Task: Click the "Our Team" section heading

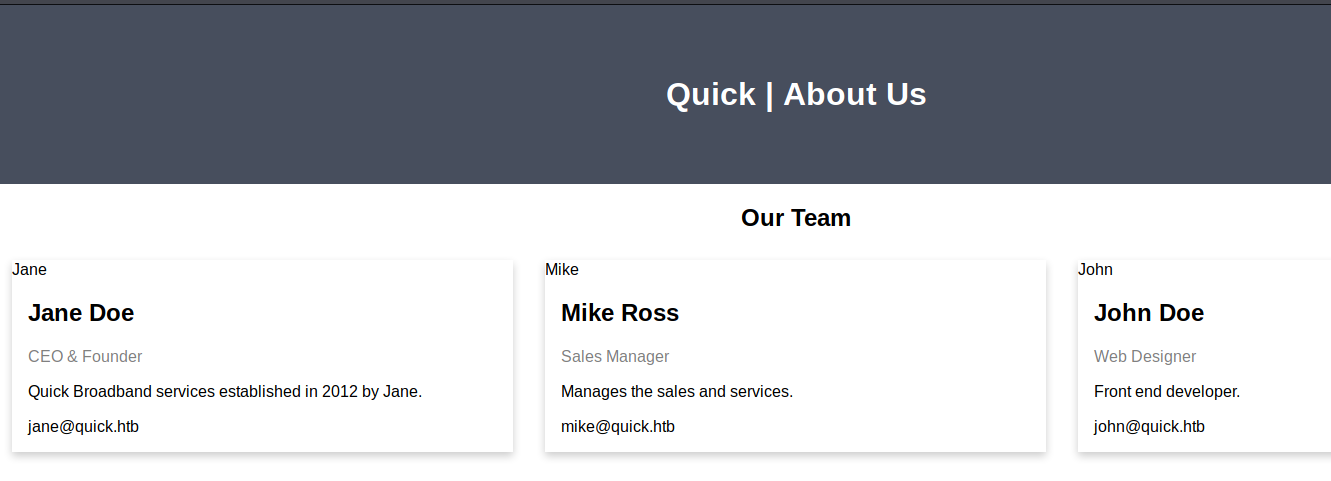Action: pos(796,218)
